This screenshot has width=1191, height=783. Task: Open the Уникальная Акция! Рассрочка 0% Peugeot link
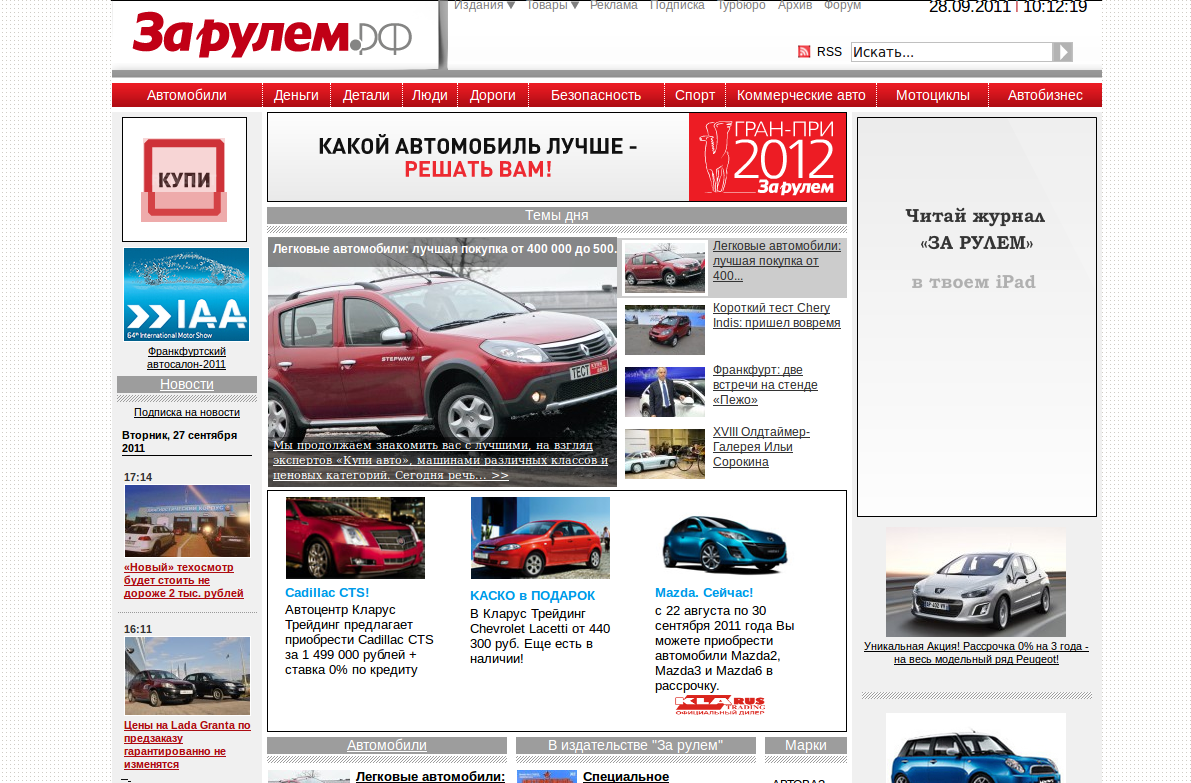point(976,653)
